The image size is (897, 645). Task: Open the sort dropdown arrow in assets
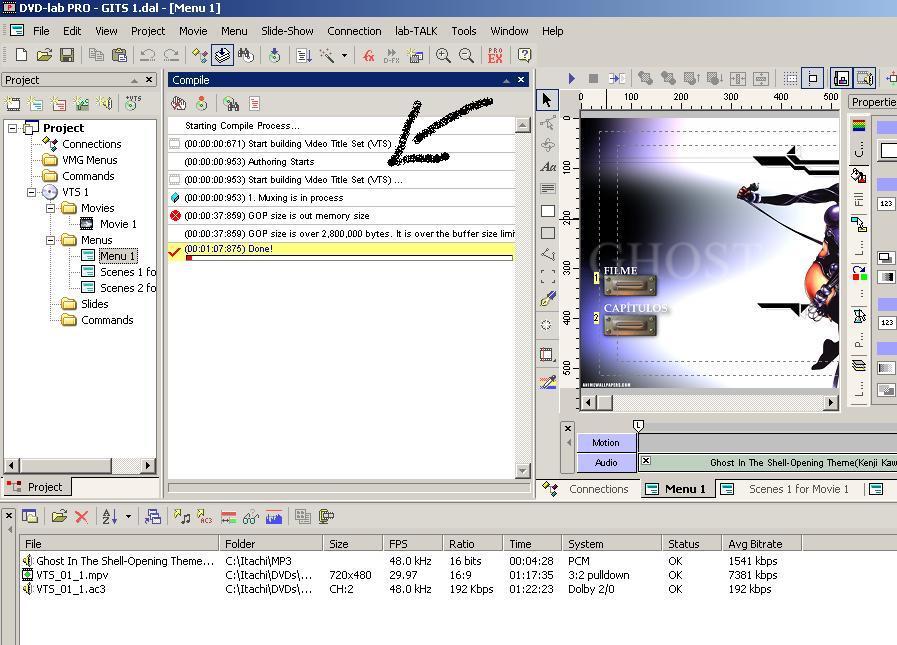[x=128, y=517]
